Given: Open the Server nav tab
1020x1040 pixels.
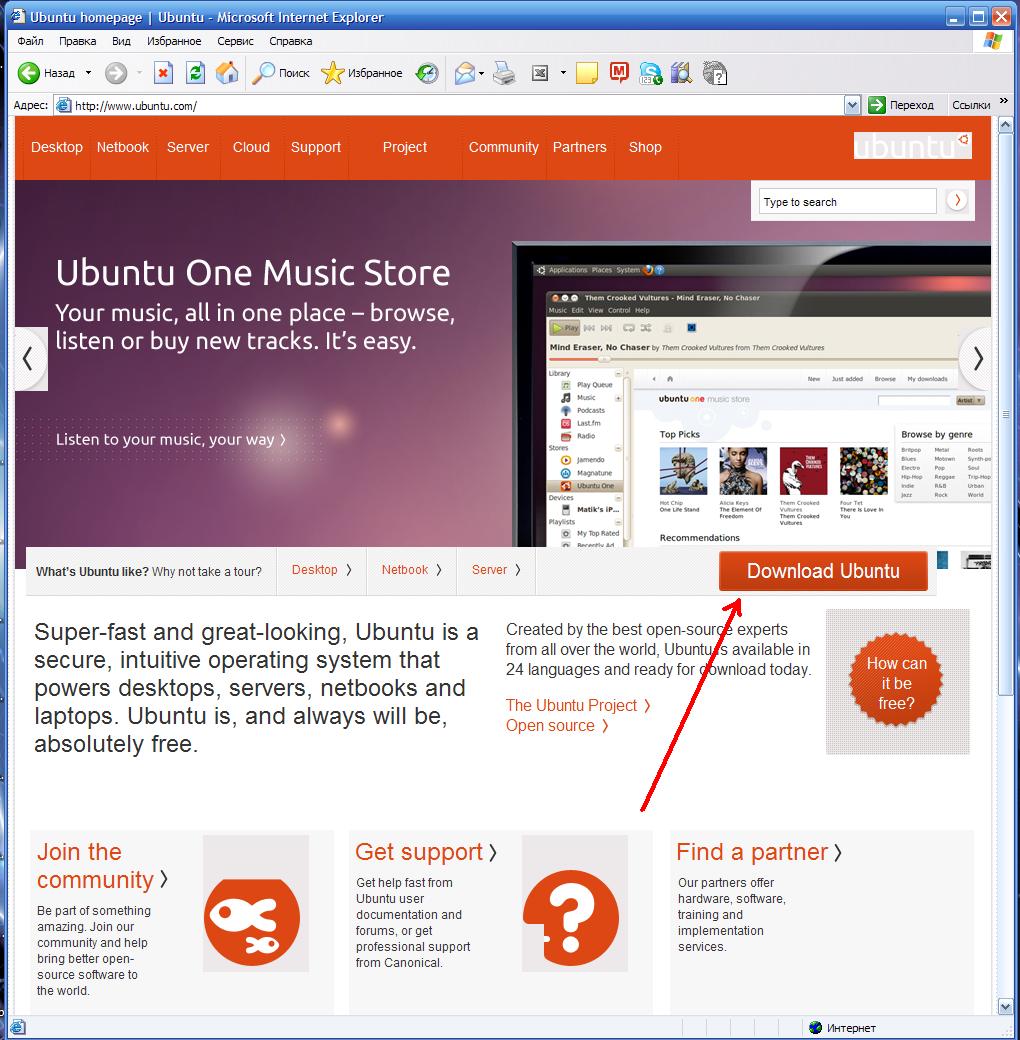Looking at the screenshot, I should click(188, 147).
